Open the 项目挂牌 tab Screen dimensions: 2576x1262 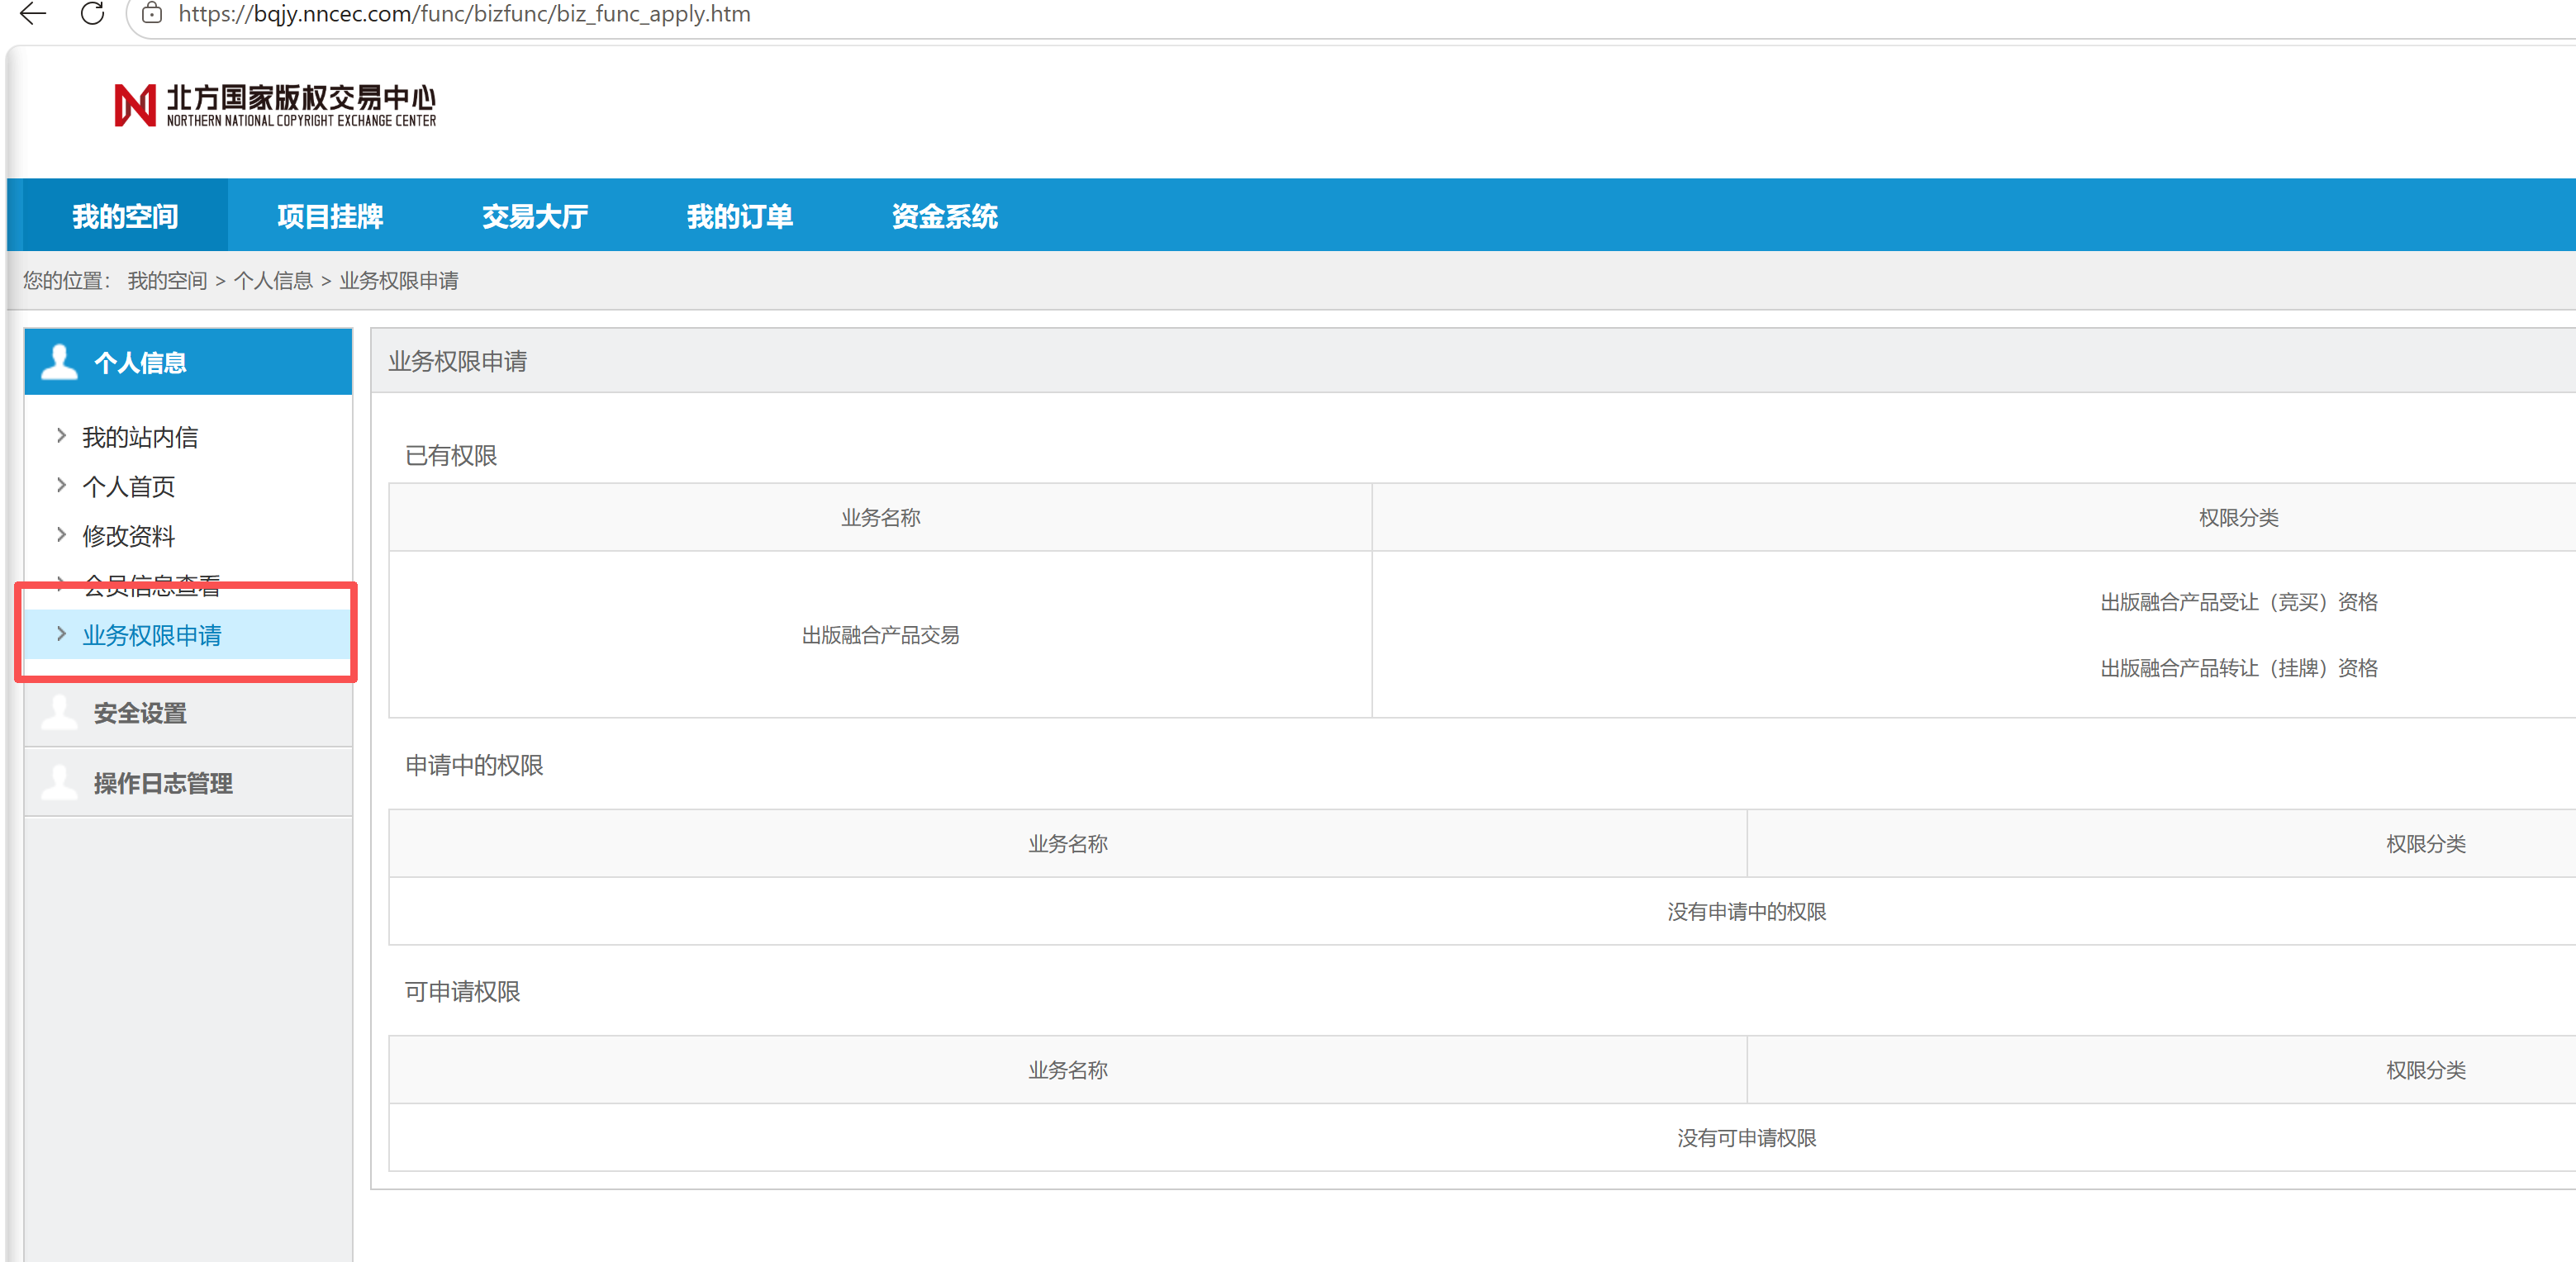click(x=330, y=216)
